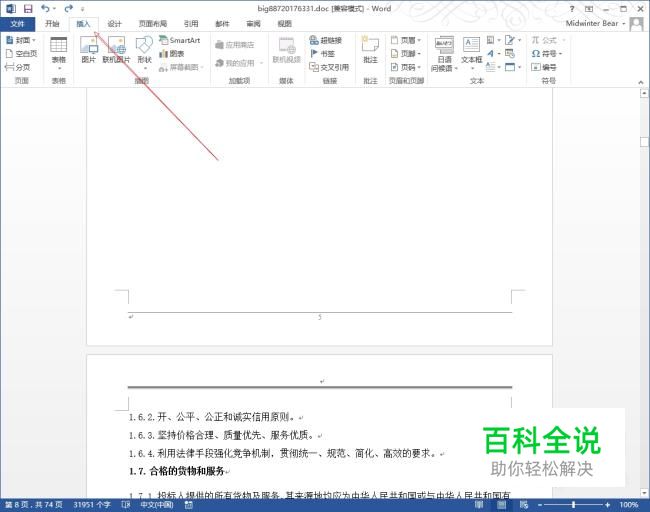Viewport: 650px width, 512px height.
Task: Click the proofing book icon in status bar
Action: coord(126,505)
